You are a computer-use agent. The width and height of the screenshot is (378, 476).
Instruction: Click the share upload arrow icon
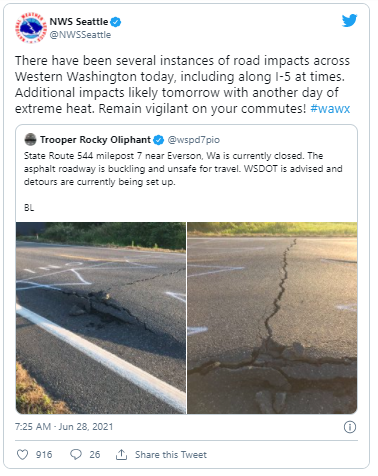[121, 455]
